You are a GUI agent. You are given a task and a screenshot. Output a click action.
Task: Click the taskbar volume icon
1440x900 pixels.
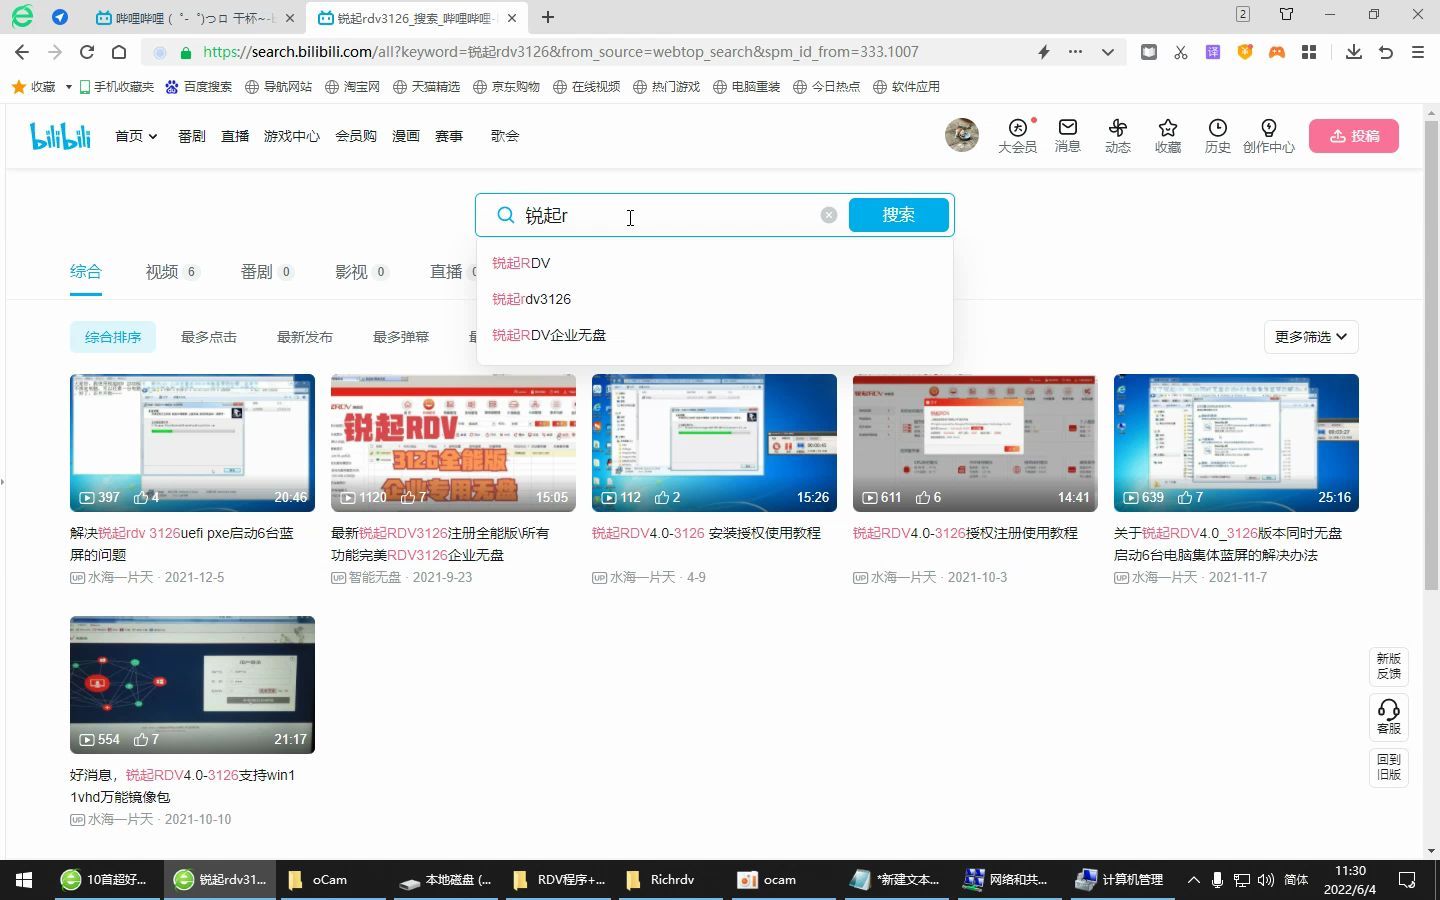pyautogui.click(x=1265, y=880)
